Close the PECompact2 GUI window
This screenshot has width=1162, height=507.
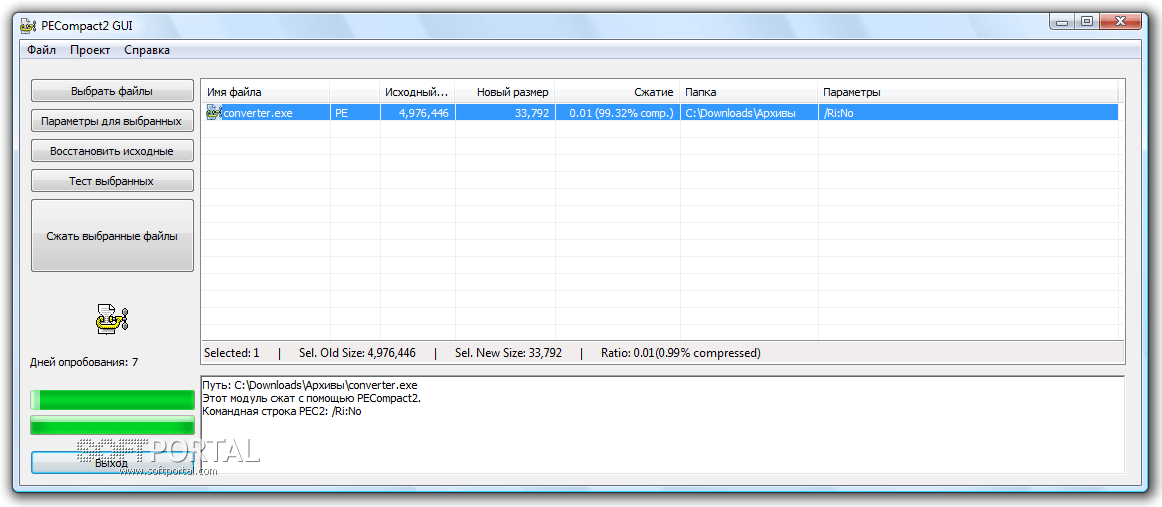pyautogui.click(x=1122, y=22)
